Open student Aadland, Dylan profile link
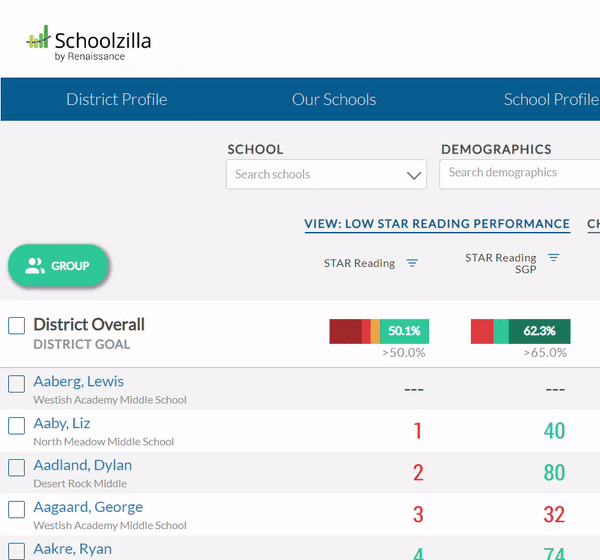The height and width of the screenshot is (560, 600). [82, 465]
